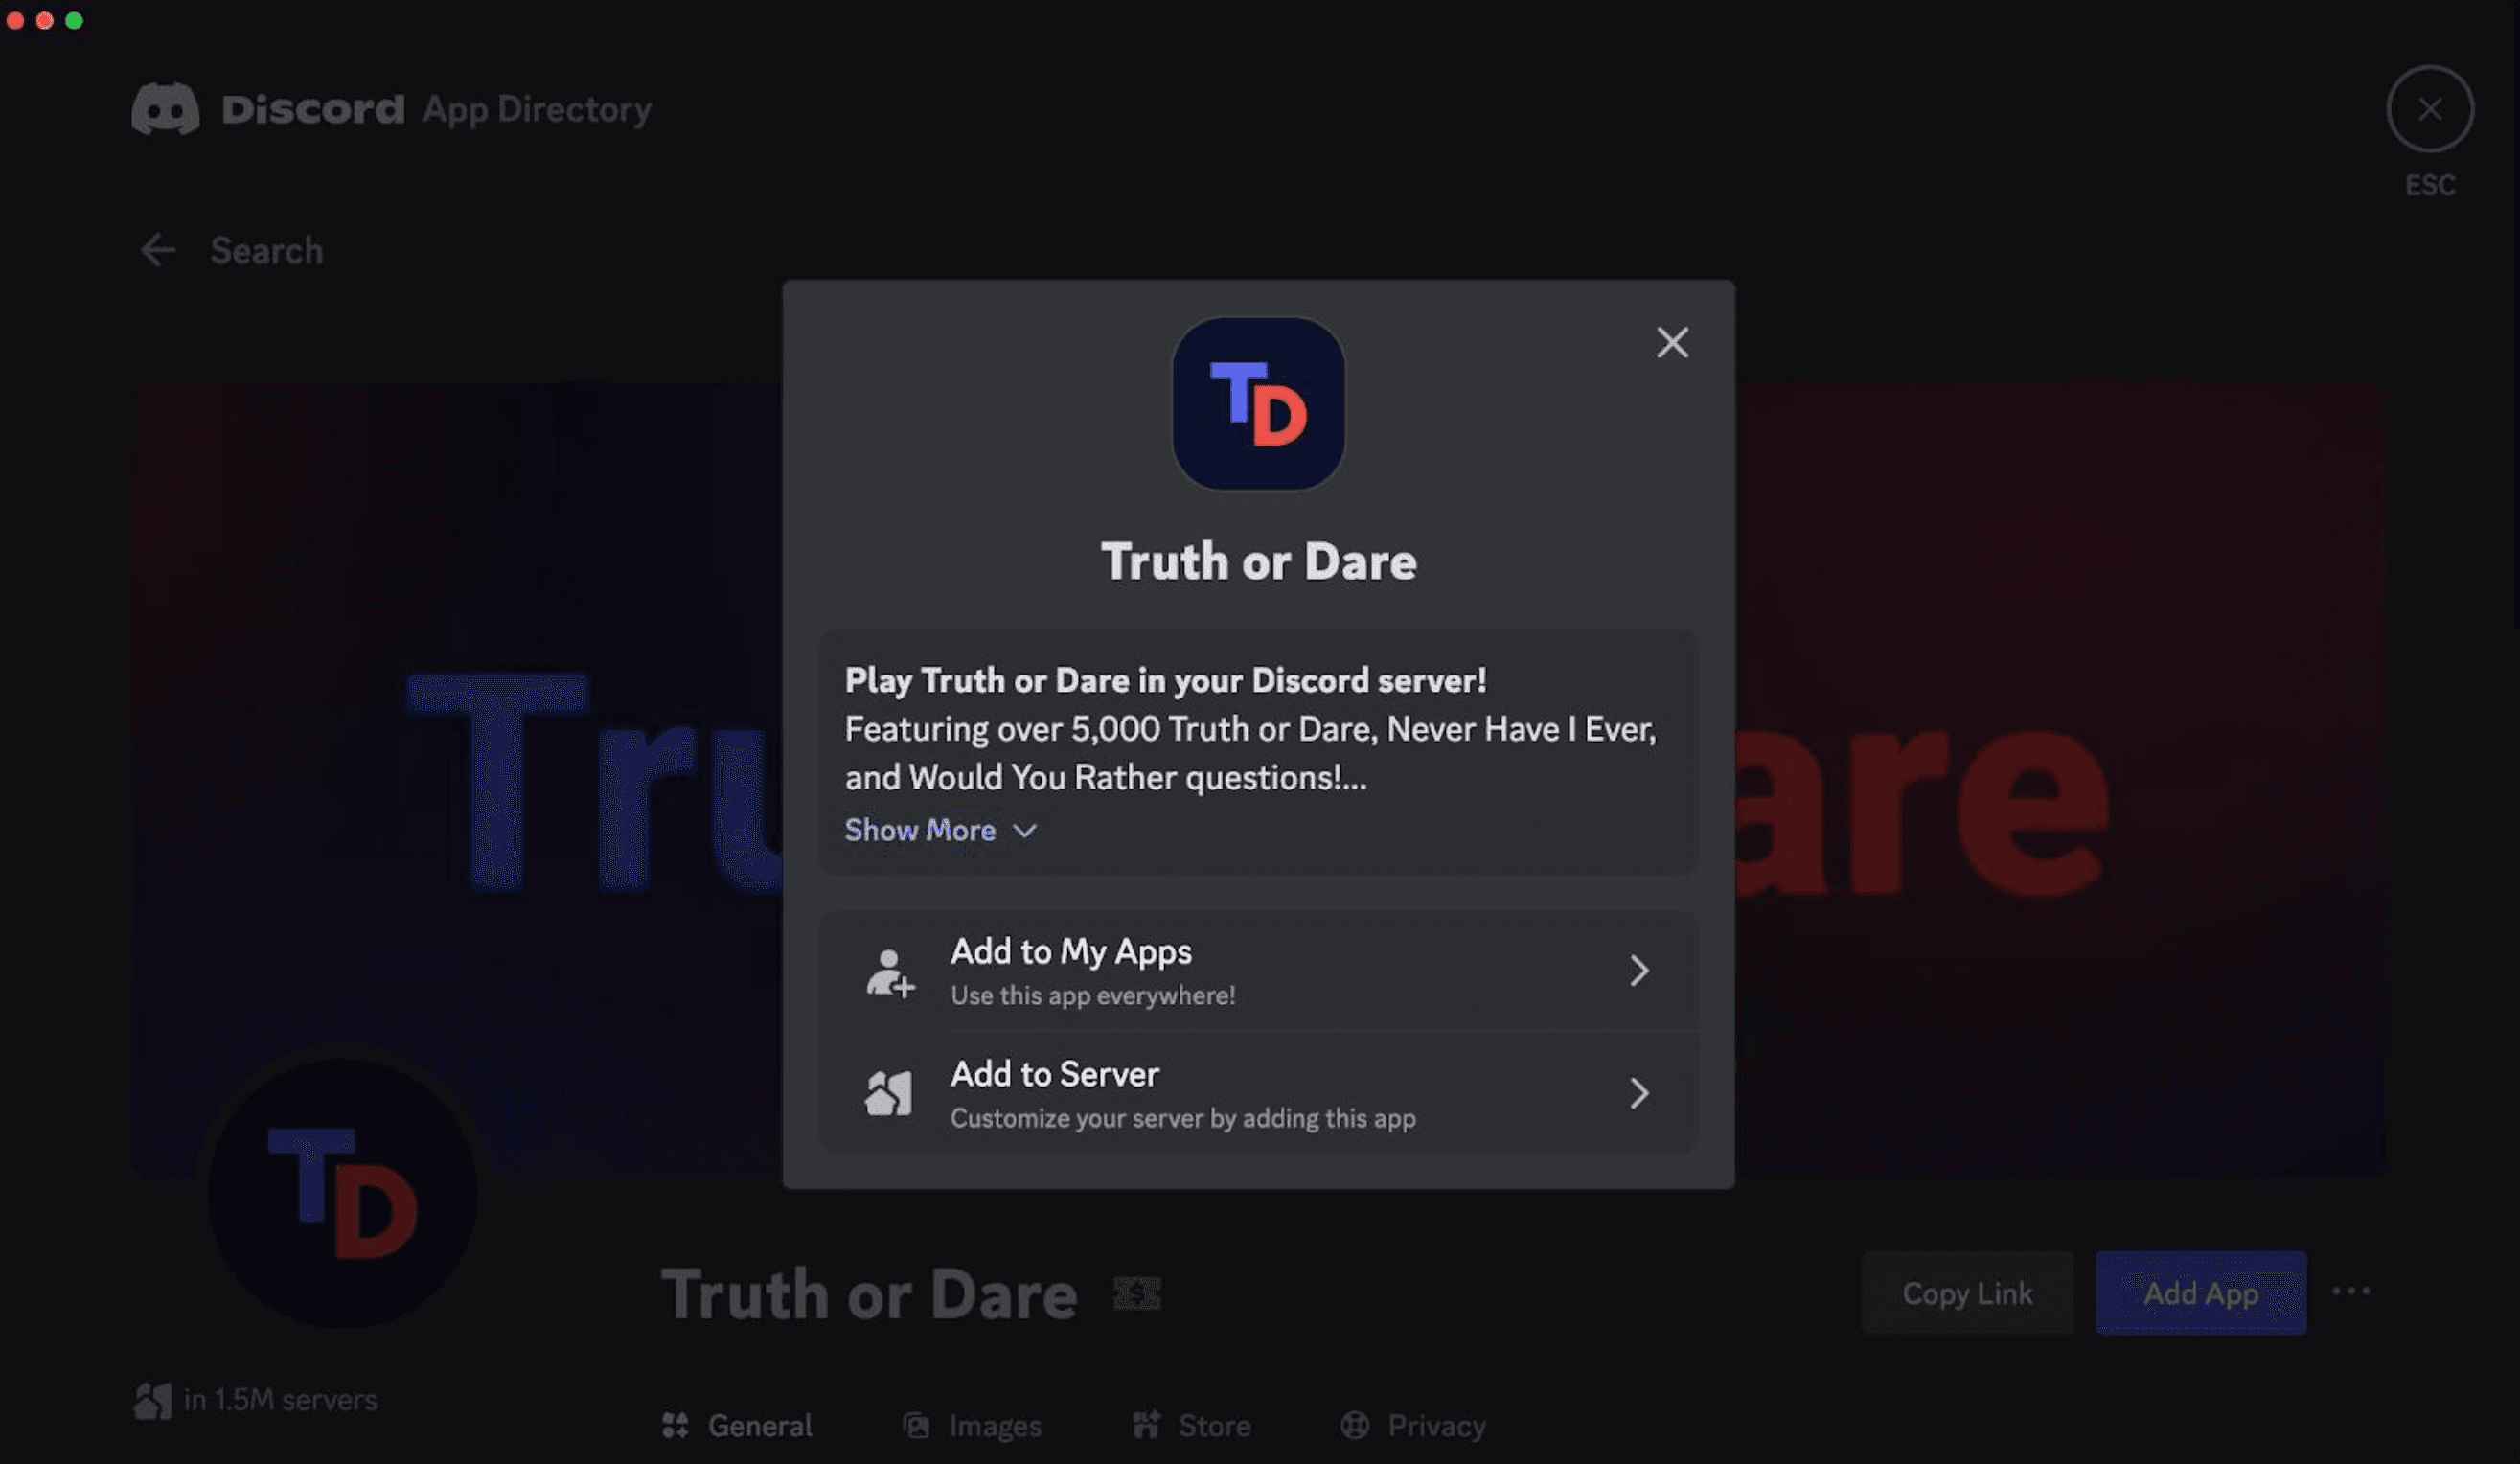The height and width of the screenshot is (1464, 2520).
Task: Open the three-dot more options menu
Action: (x=2351, y=1292)
